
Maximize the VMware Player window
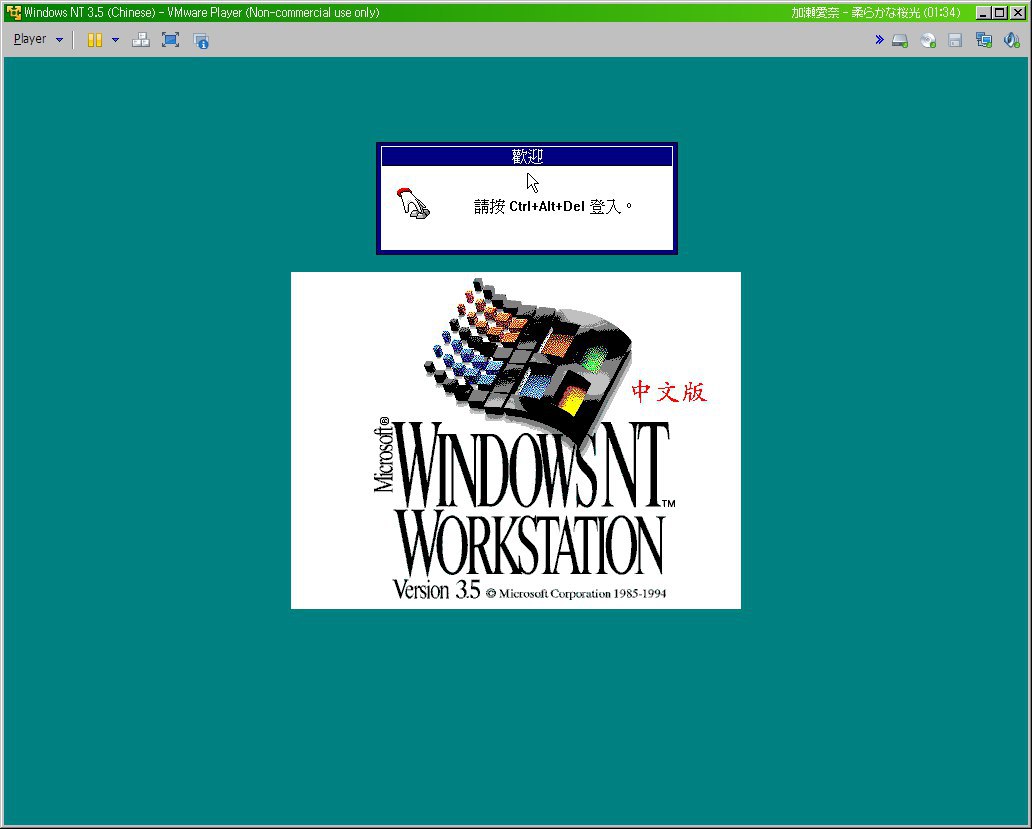999,13
